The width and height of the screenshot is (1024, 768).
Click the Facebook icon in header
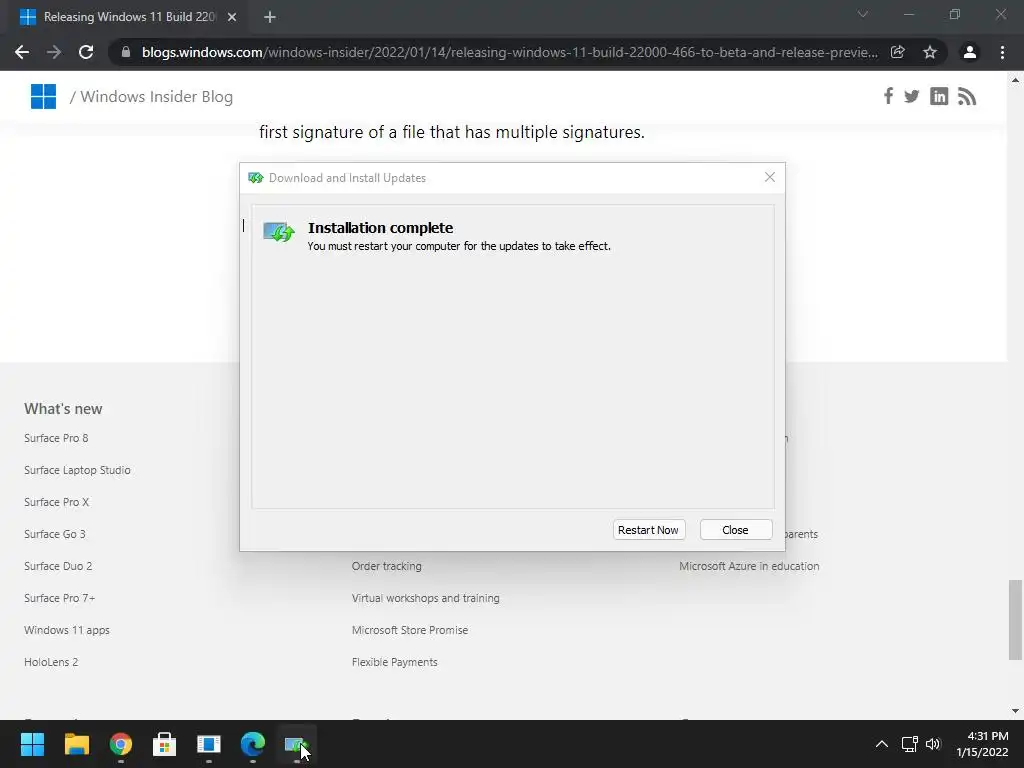point(888,97)
